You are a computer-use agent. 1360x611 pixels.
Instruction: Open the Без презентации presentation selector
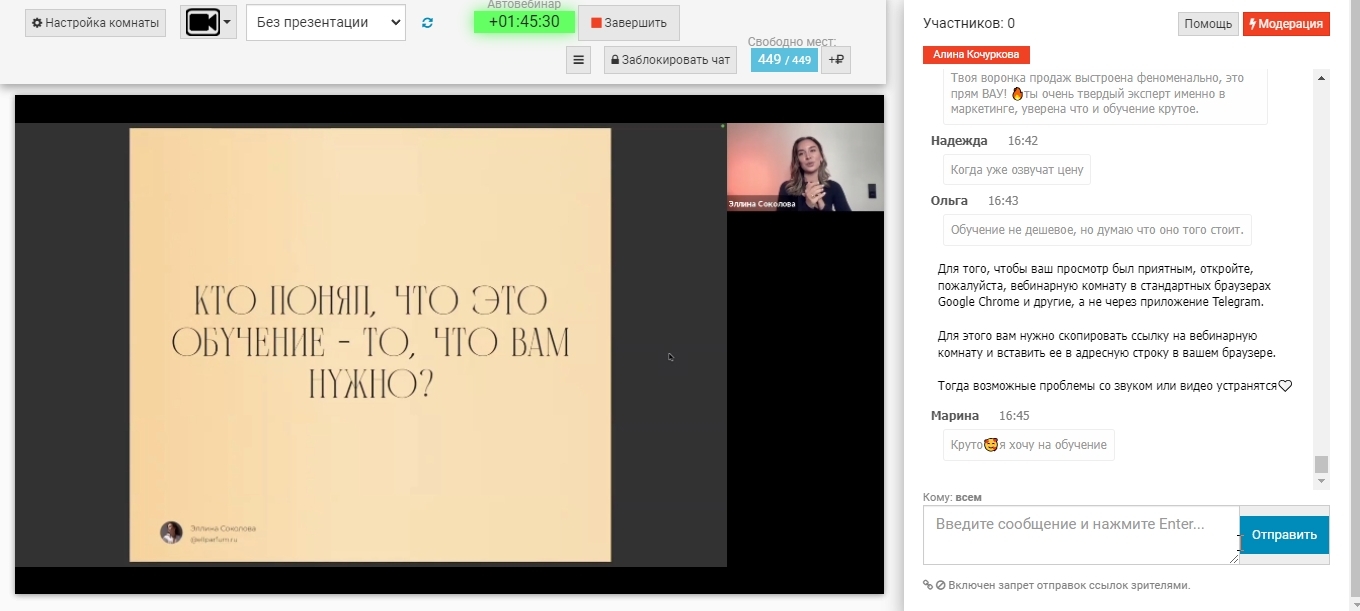(325, 22)
